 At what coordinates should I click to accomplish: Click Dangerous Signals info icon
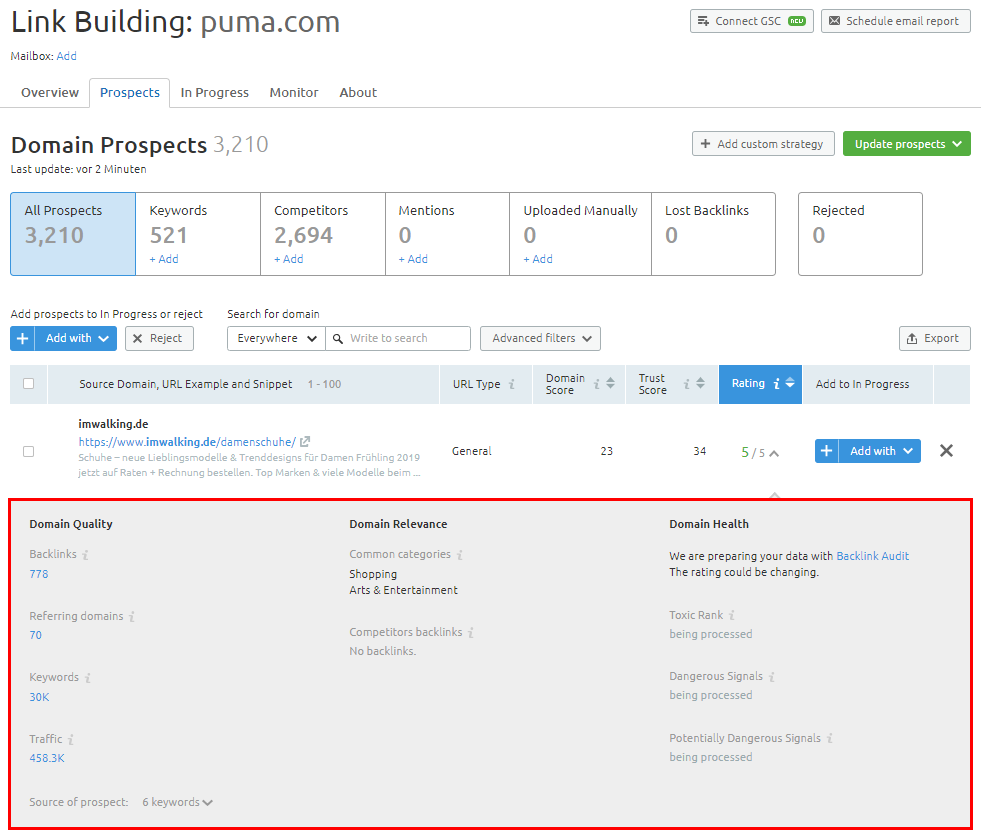(771, 677)
